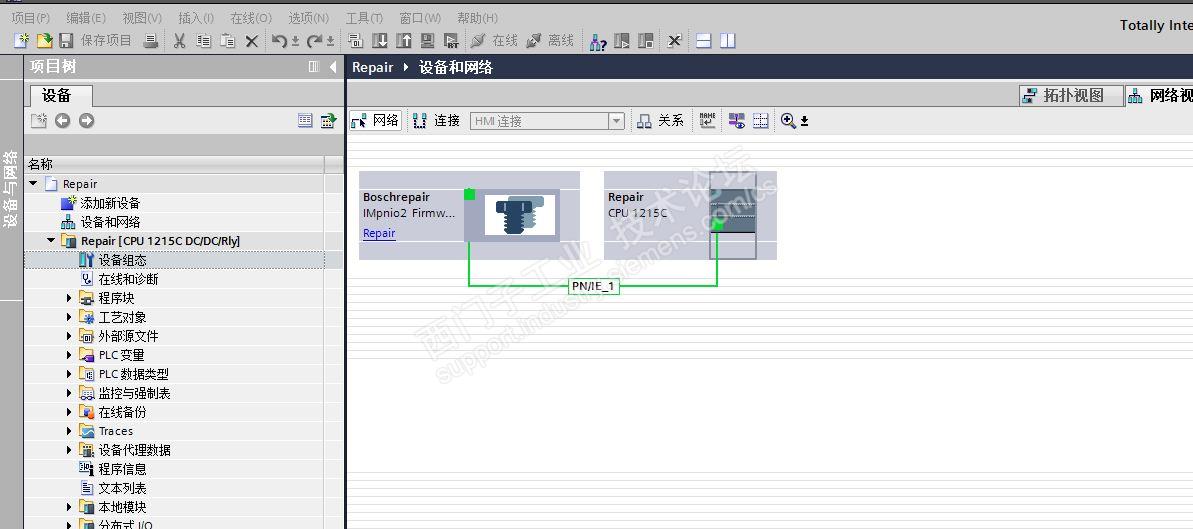Toggle project tree auto-collapse icon

(x=313, y=67)
